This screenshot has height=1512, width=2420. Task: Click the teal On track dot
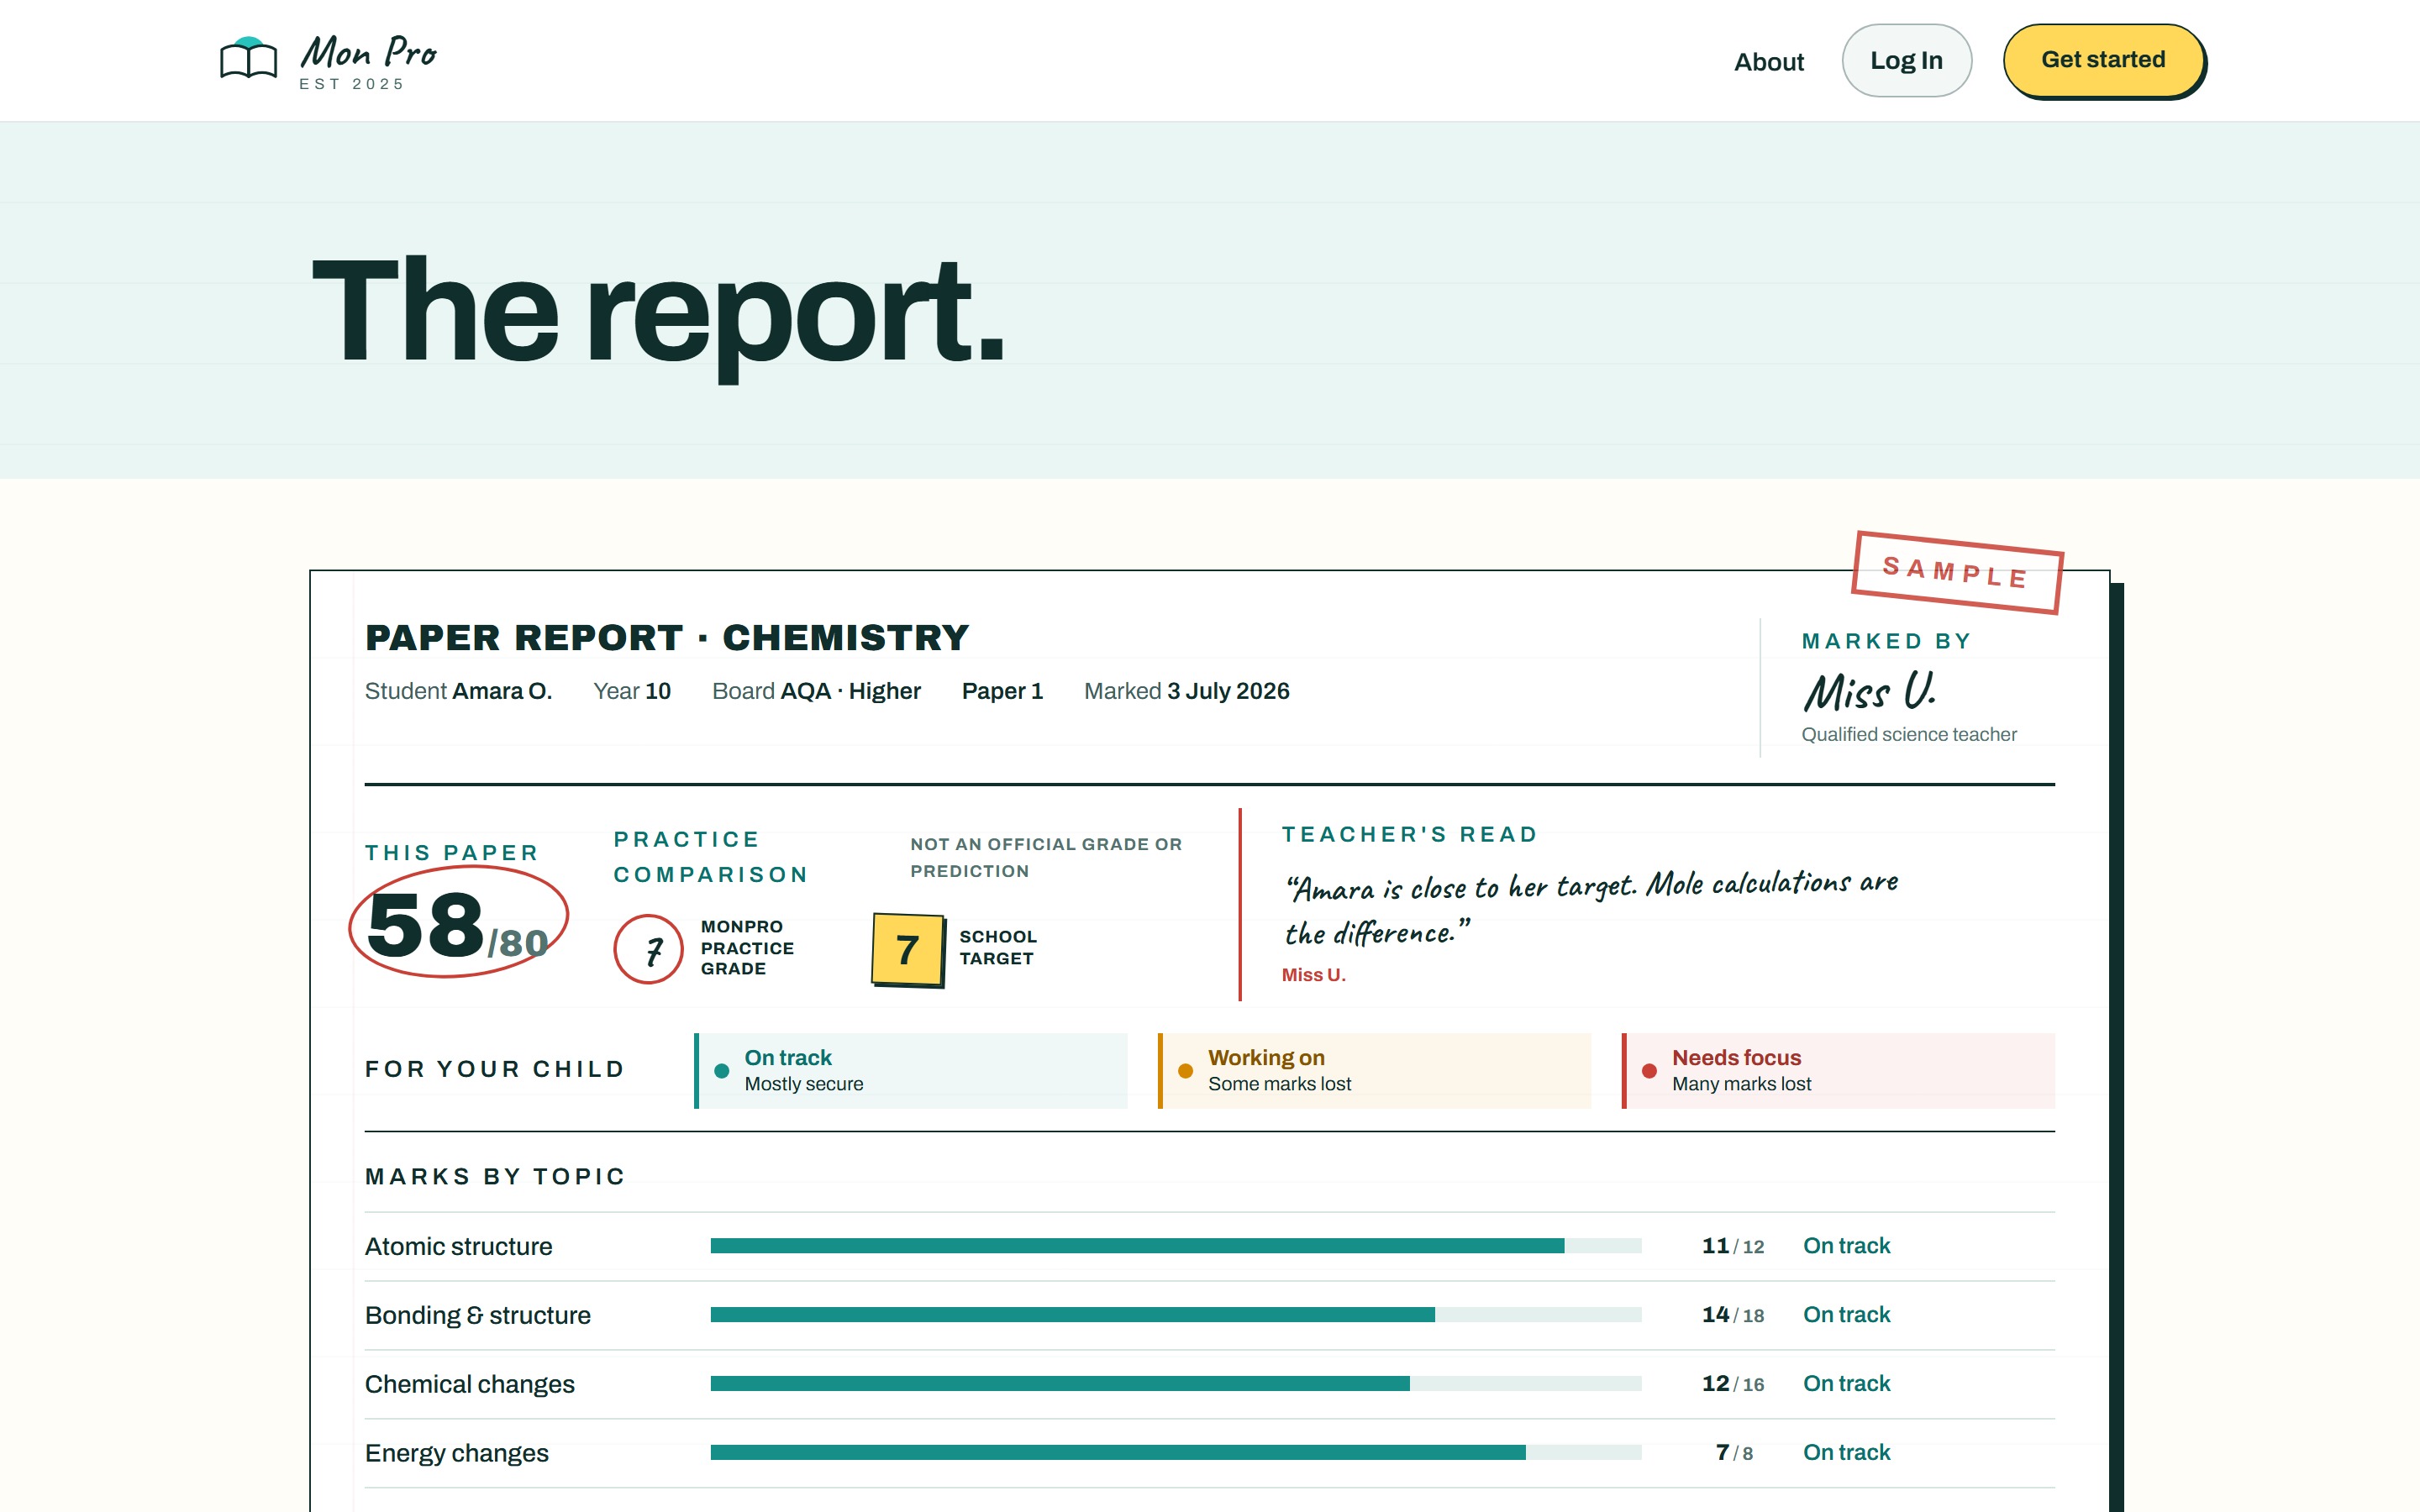tap(722, 1071)
